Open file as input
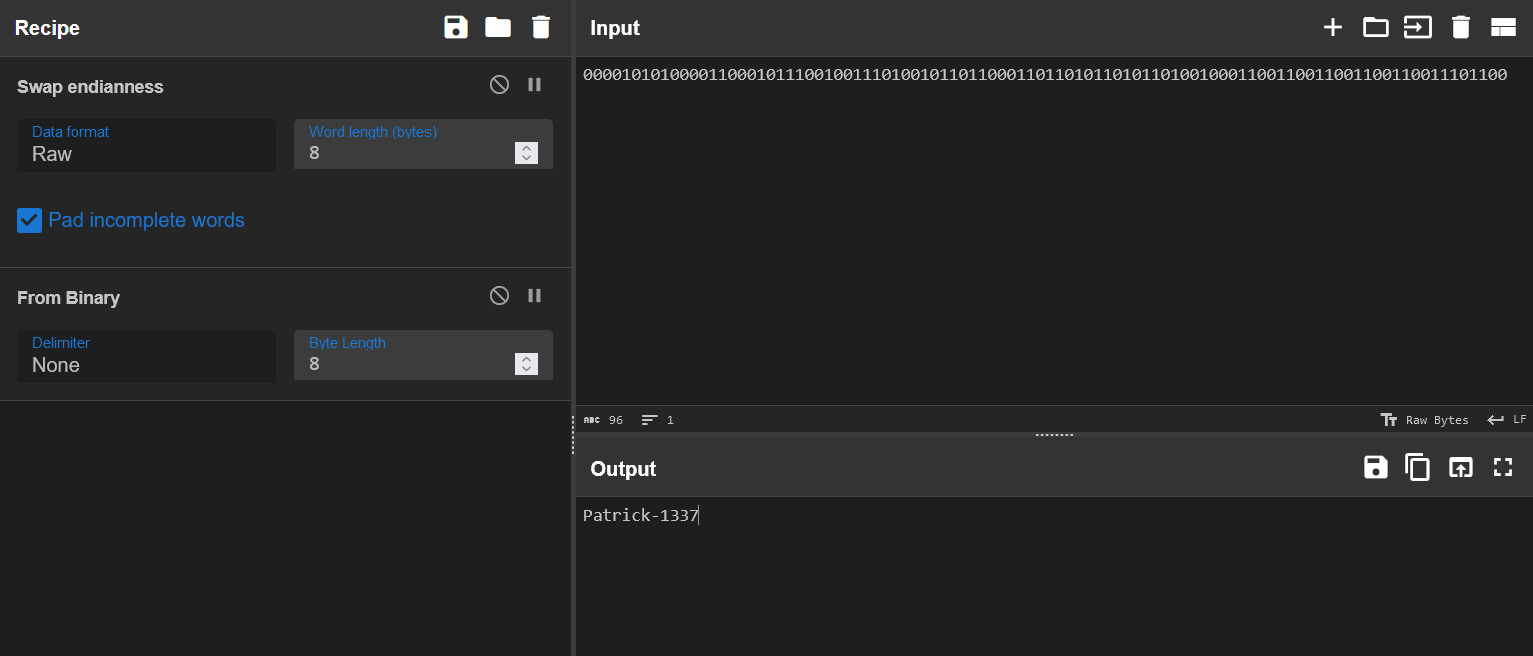This screenshot has width=1533, height=656. 1418,27
